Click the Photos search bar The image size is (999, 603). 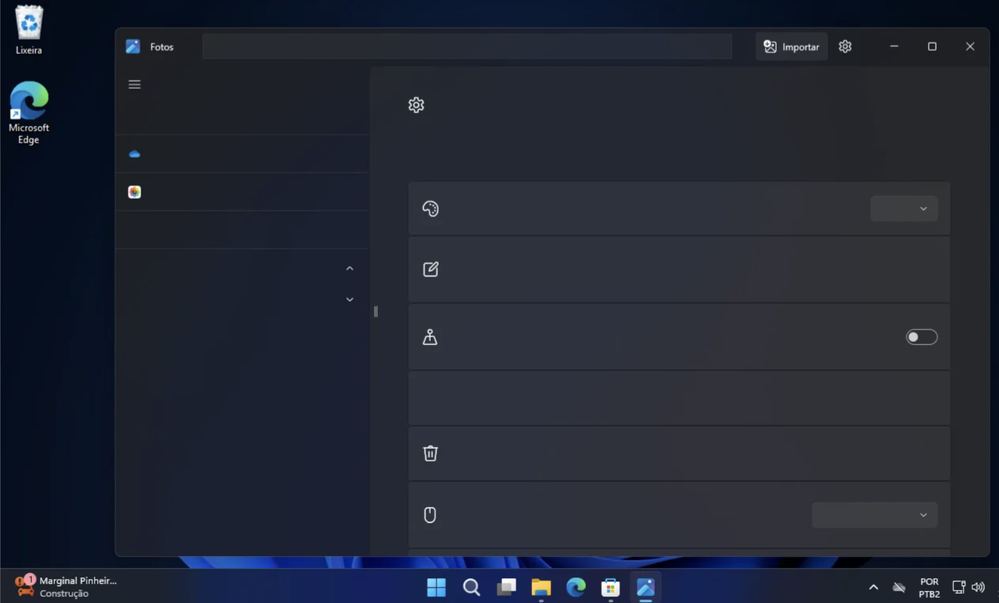pos(466,46)
